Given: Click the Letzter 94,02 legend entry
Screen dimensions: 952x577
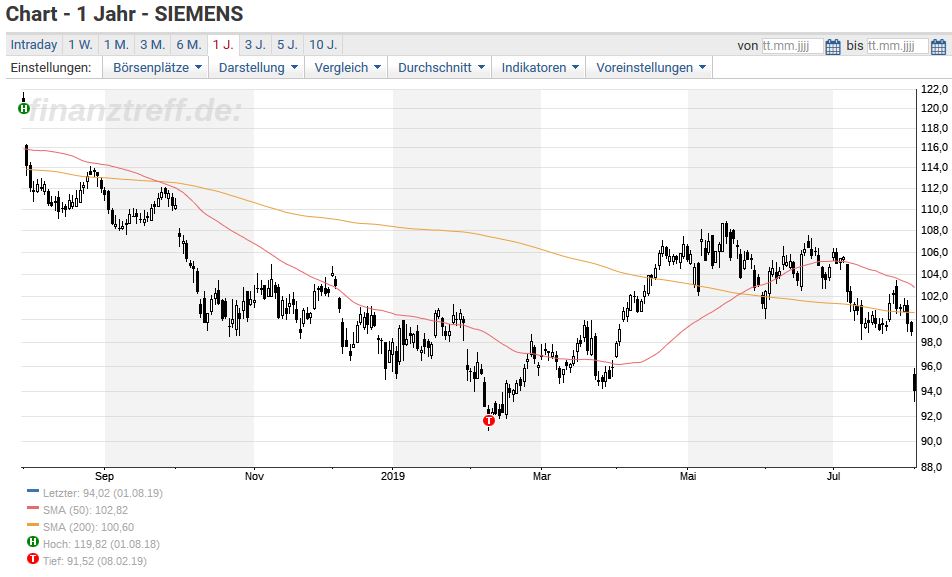Looking at the screenshot, I should point(103,493).
